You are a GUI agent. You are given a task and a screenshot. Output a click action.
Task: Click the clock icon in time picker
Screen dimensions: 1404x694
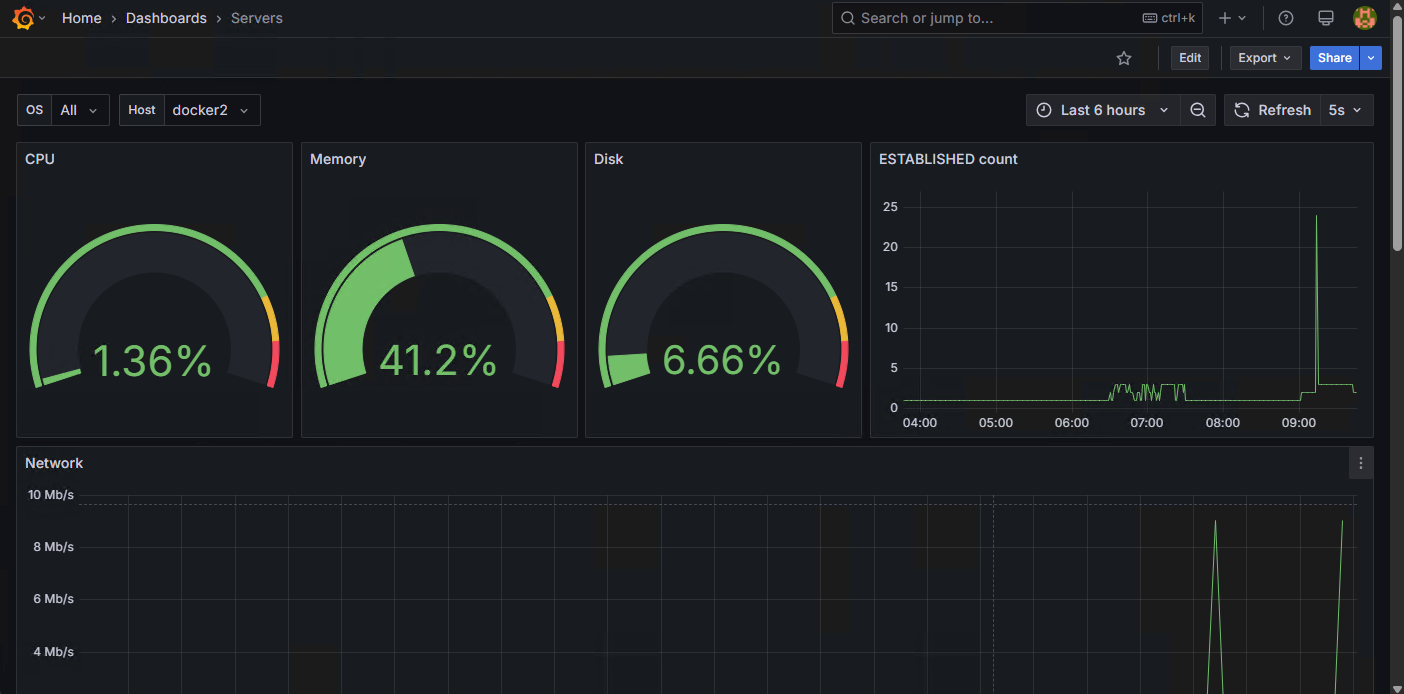[1044, 110]
